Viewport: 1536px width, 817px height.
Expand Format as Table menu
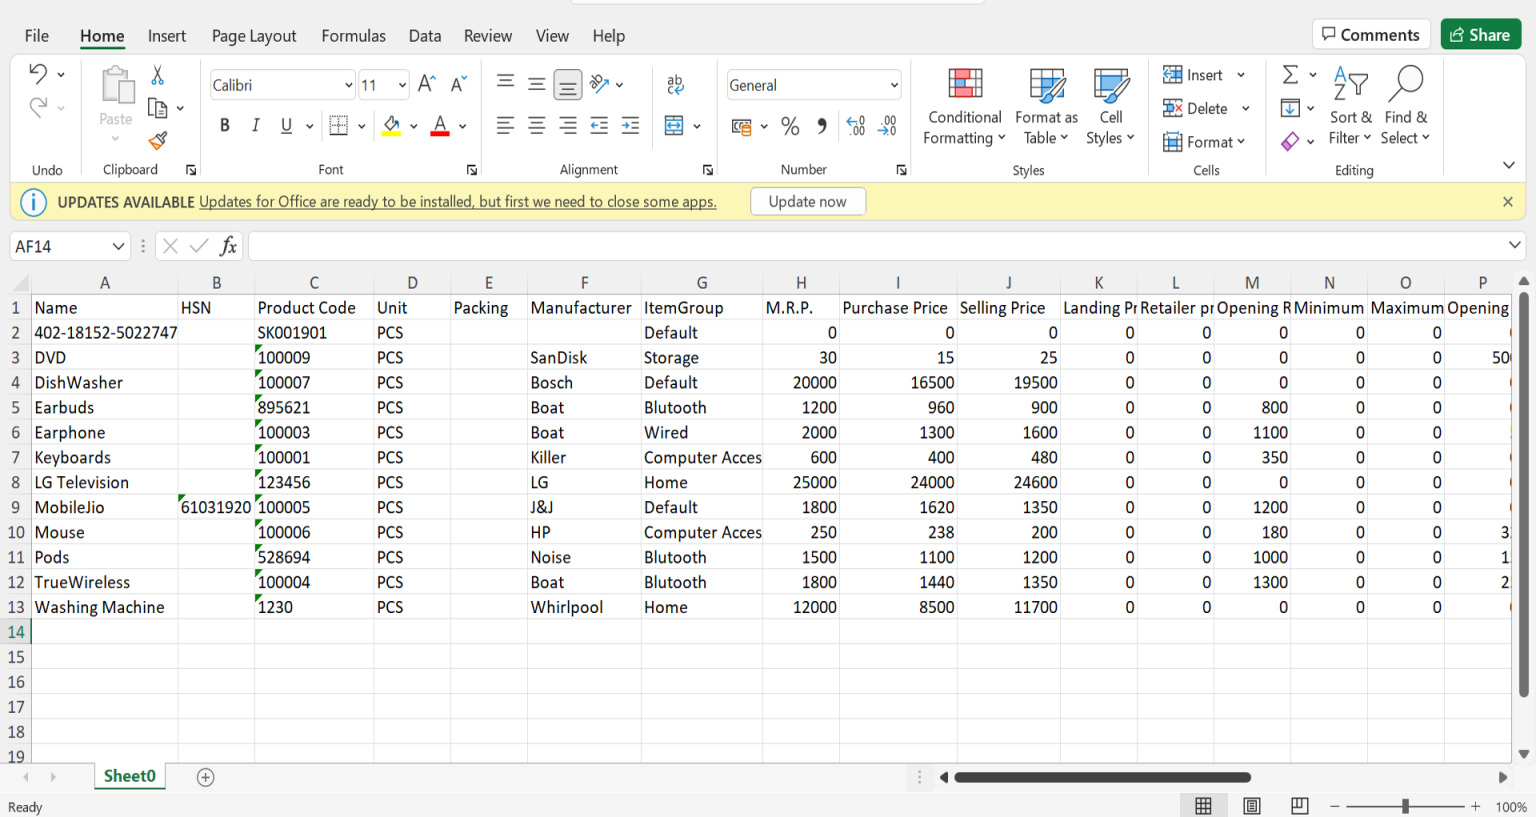[x=1046, y=108]
